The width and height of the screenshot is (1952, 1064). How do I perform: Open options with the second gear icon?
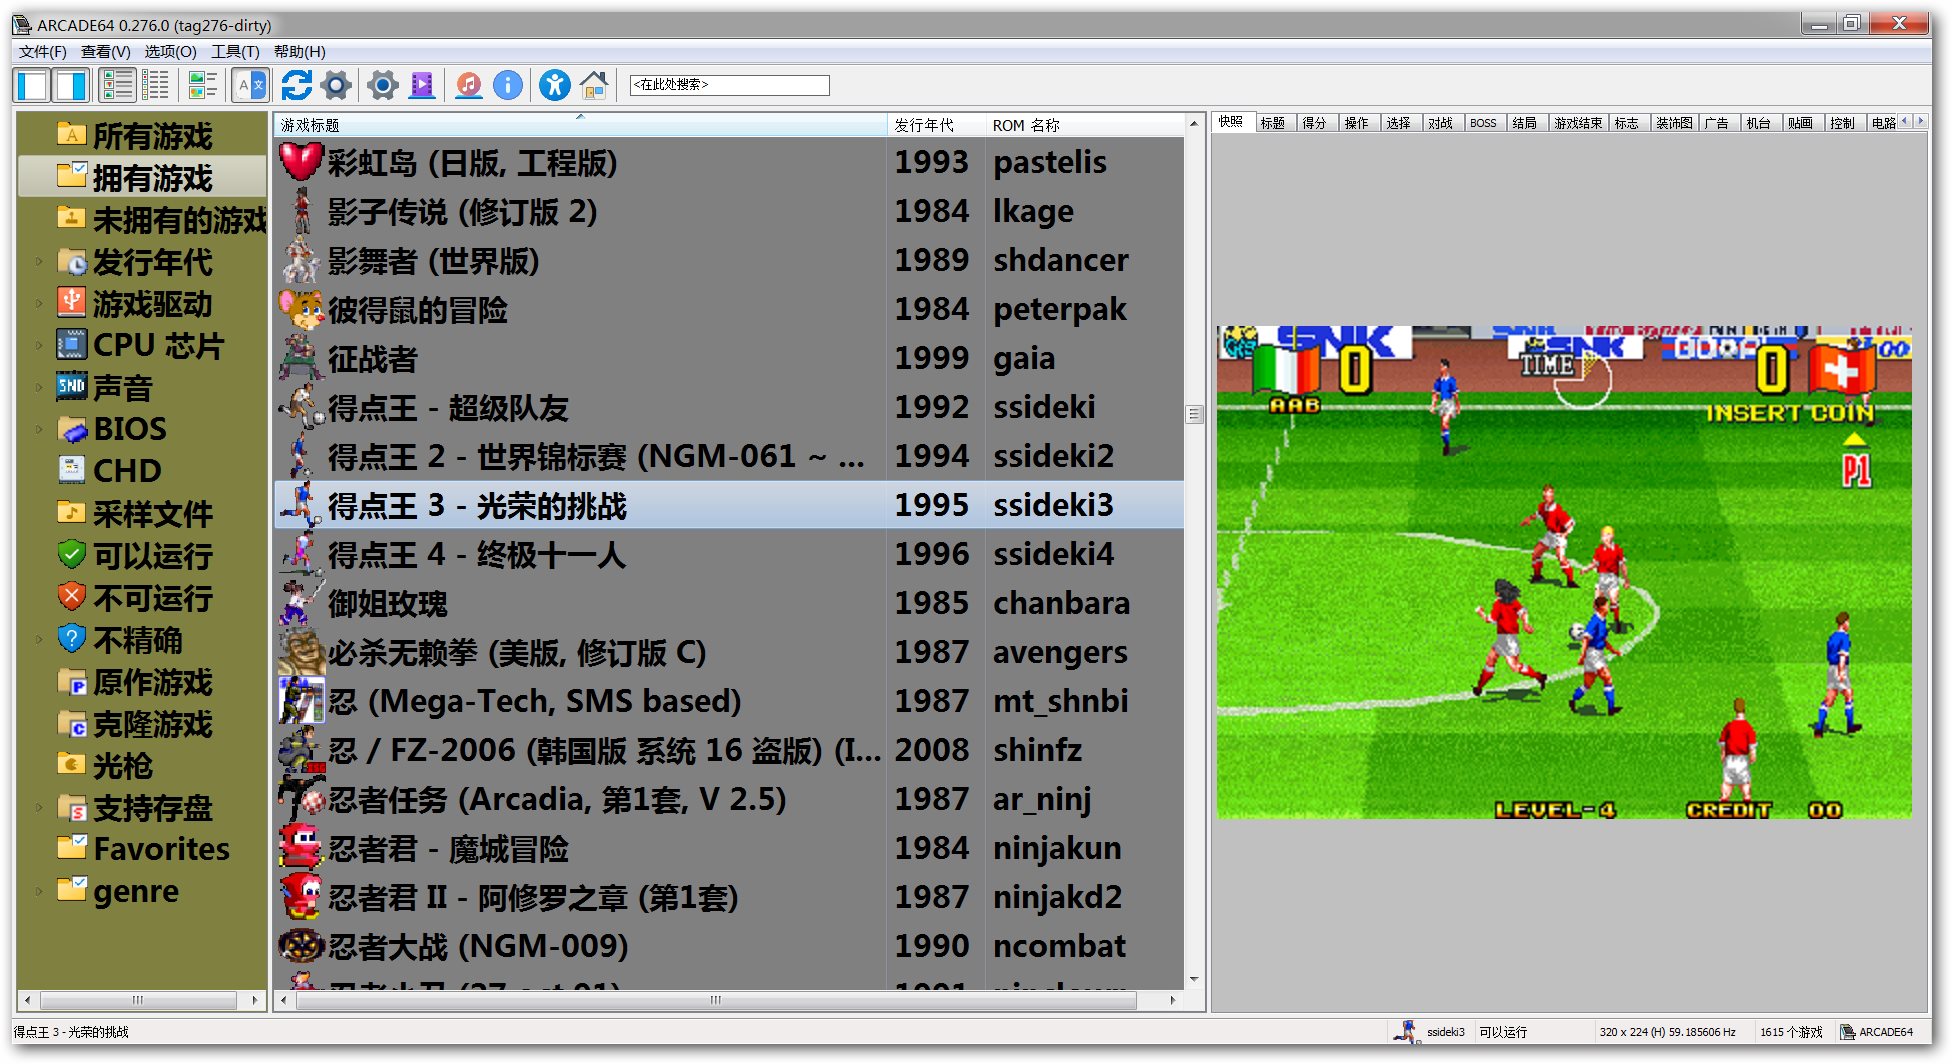(x=382, y=86)
